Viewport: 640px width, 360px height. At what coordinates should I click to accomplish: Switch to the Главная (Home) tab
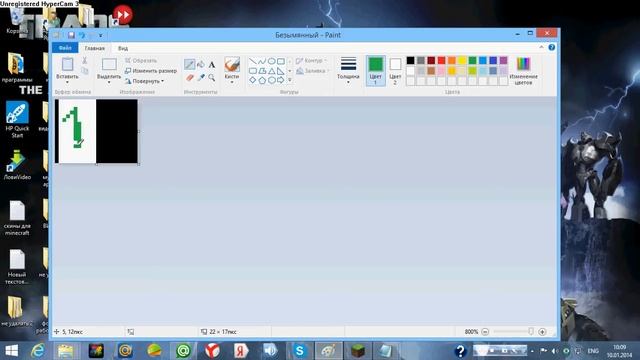coord(95,48)
